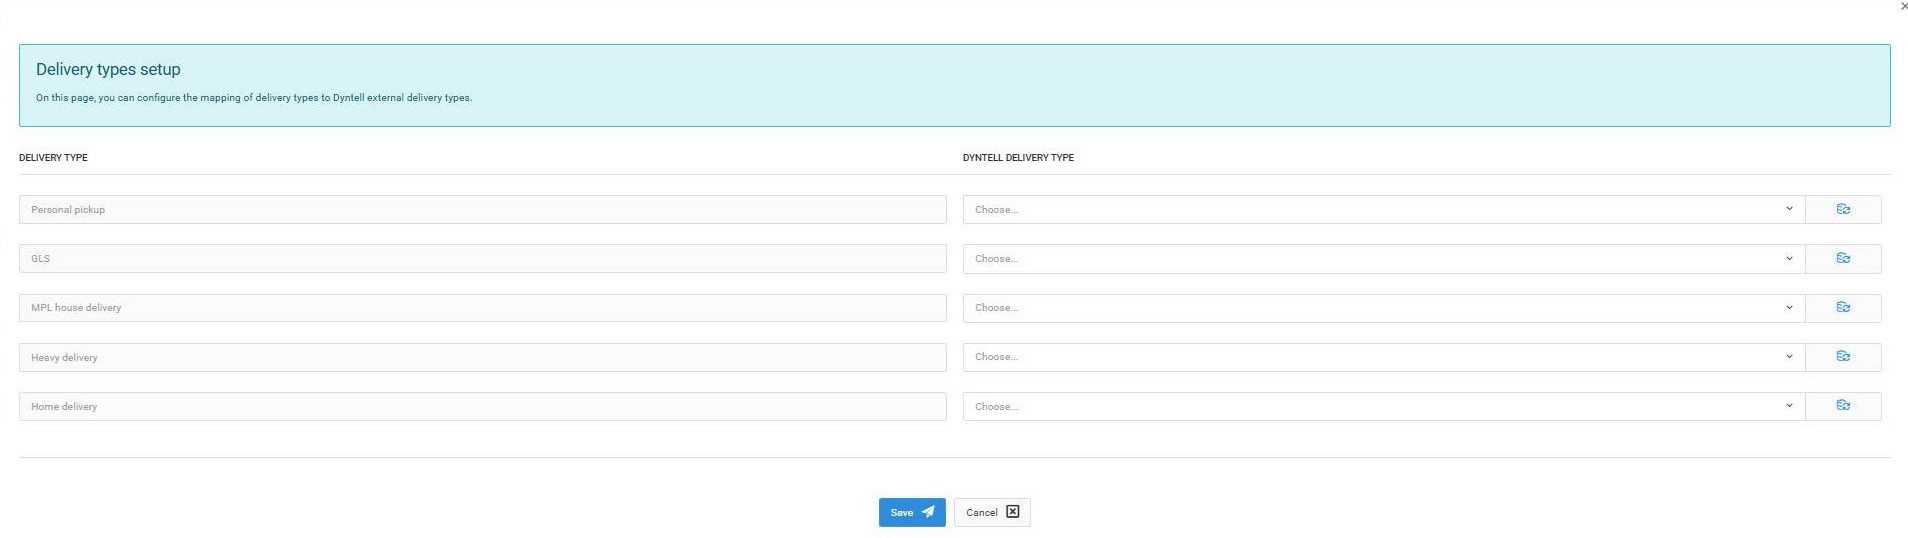
Task: Click the Home delivery field
Action: click(x=482, y=406)
